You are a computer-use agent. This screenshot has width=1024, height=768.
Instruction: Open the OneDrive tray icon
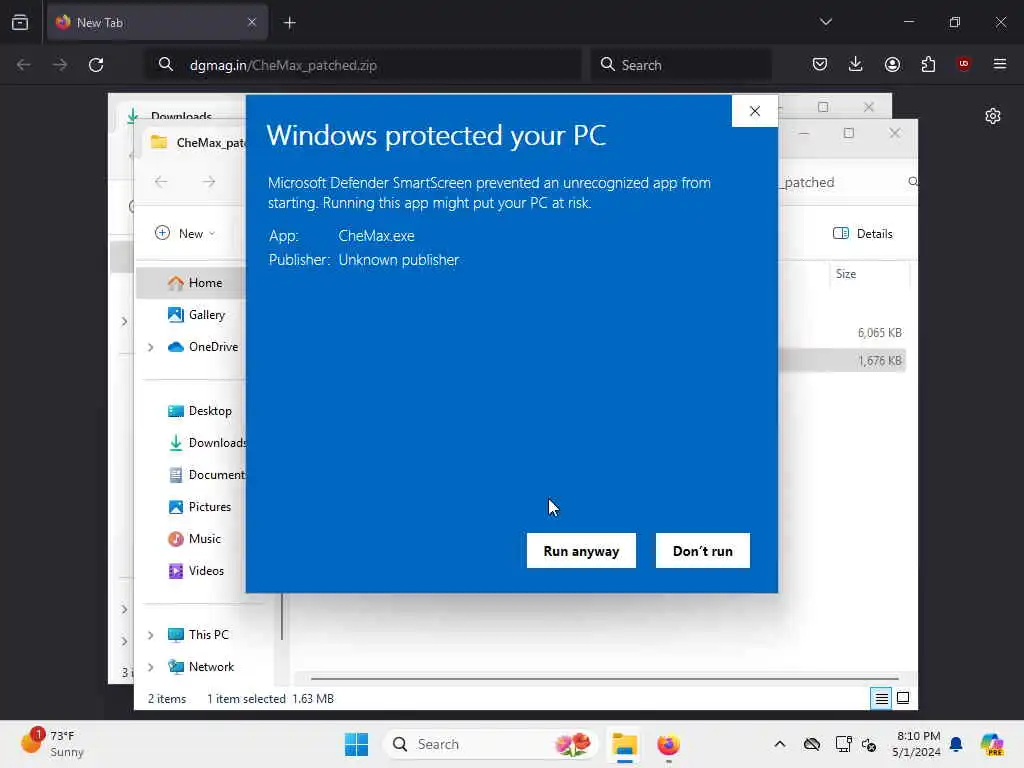812,744
